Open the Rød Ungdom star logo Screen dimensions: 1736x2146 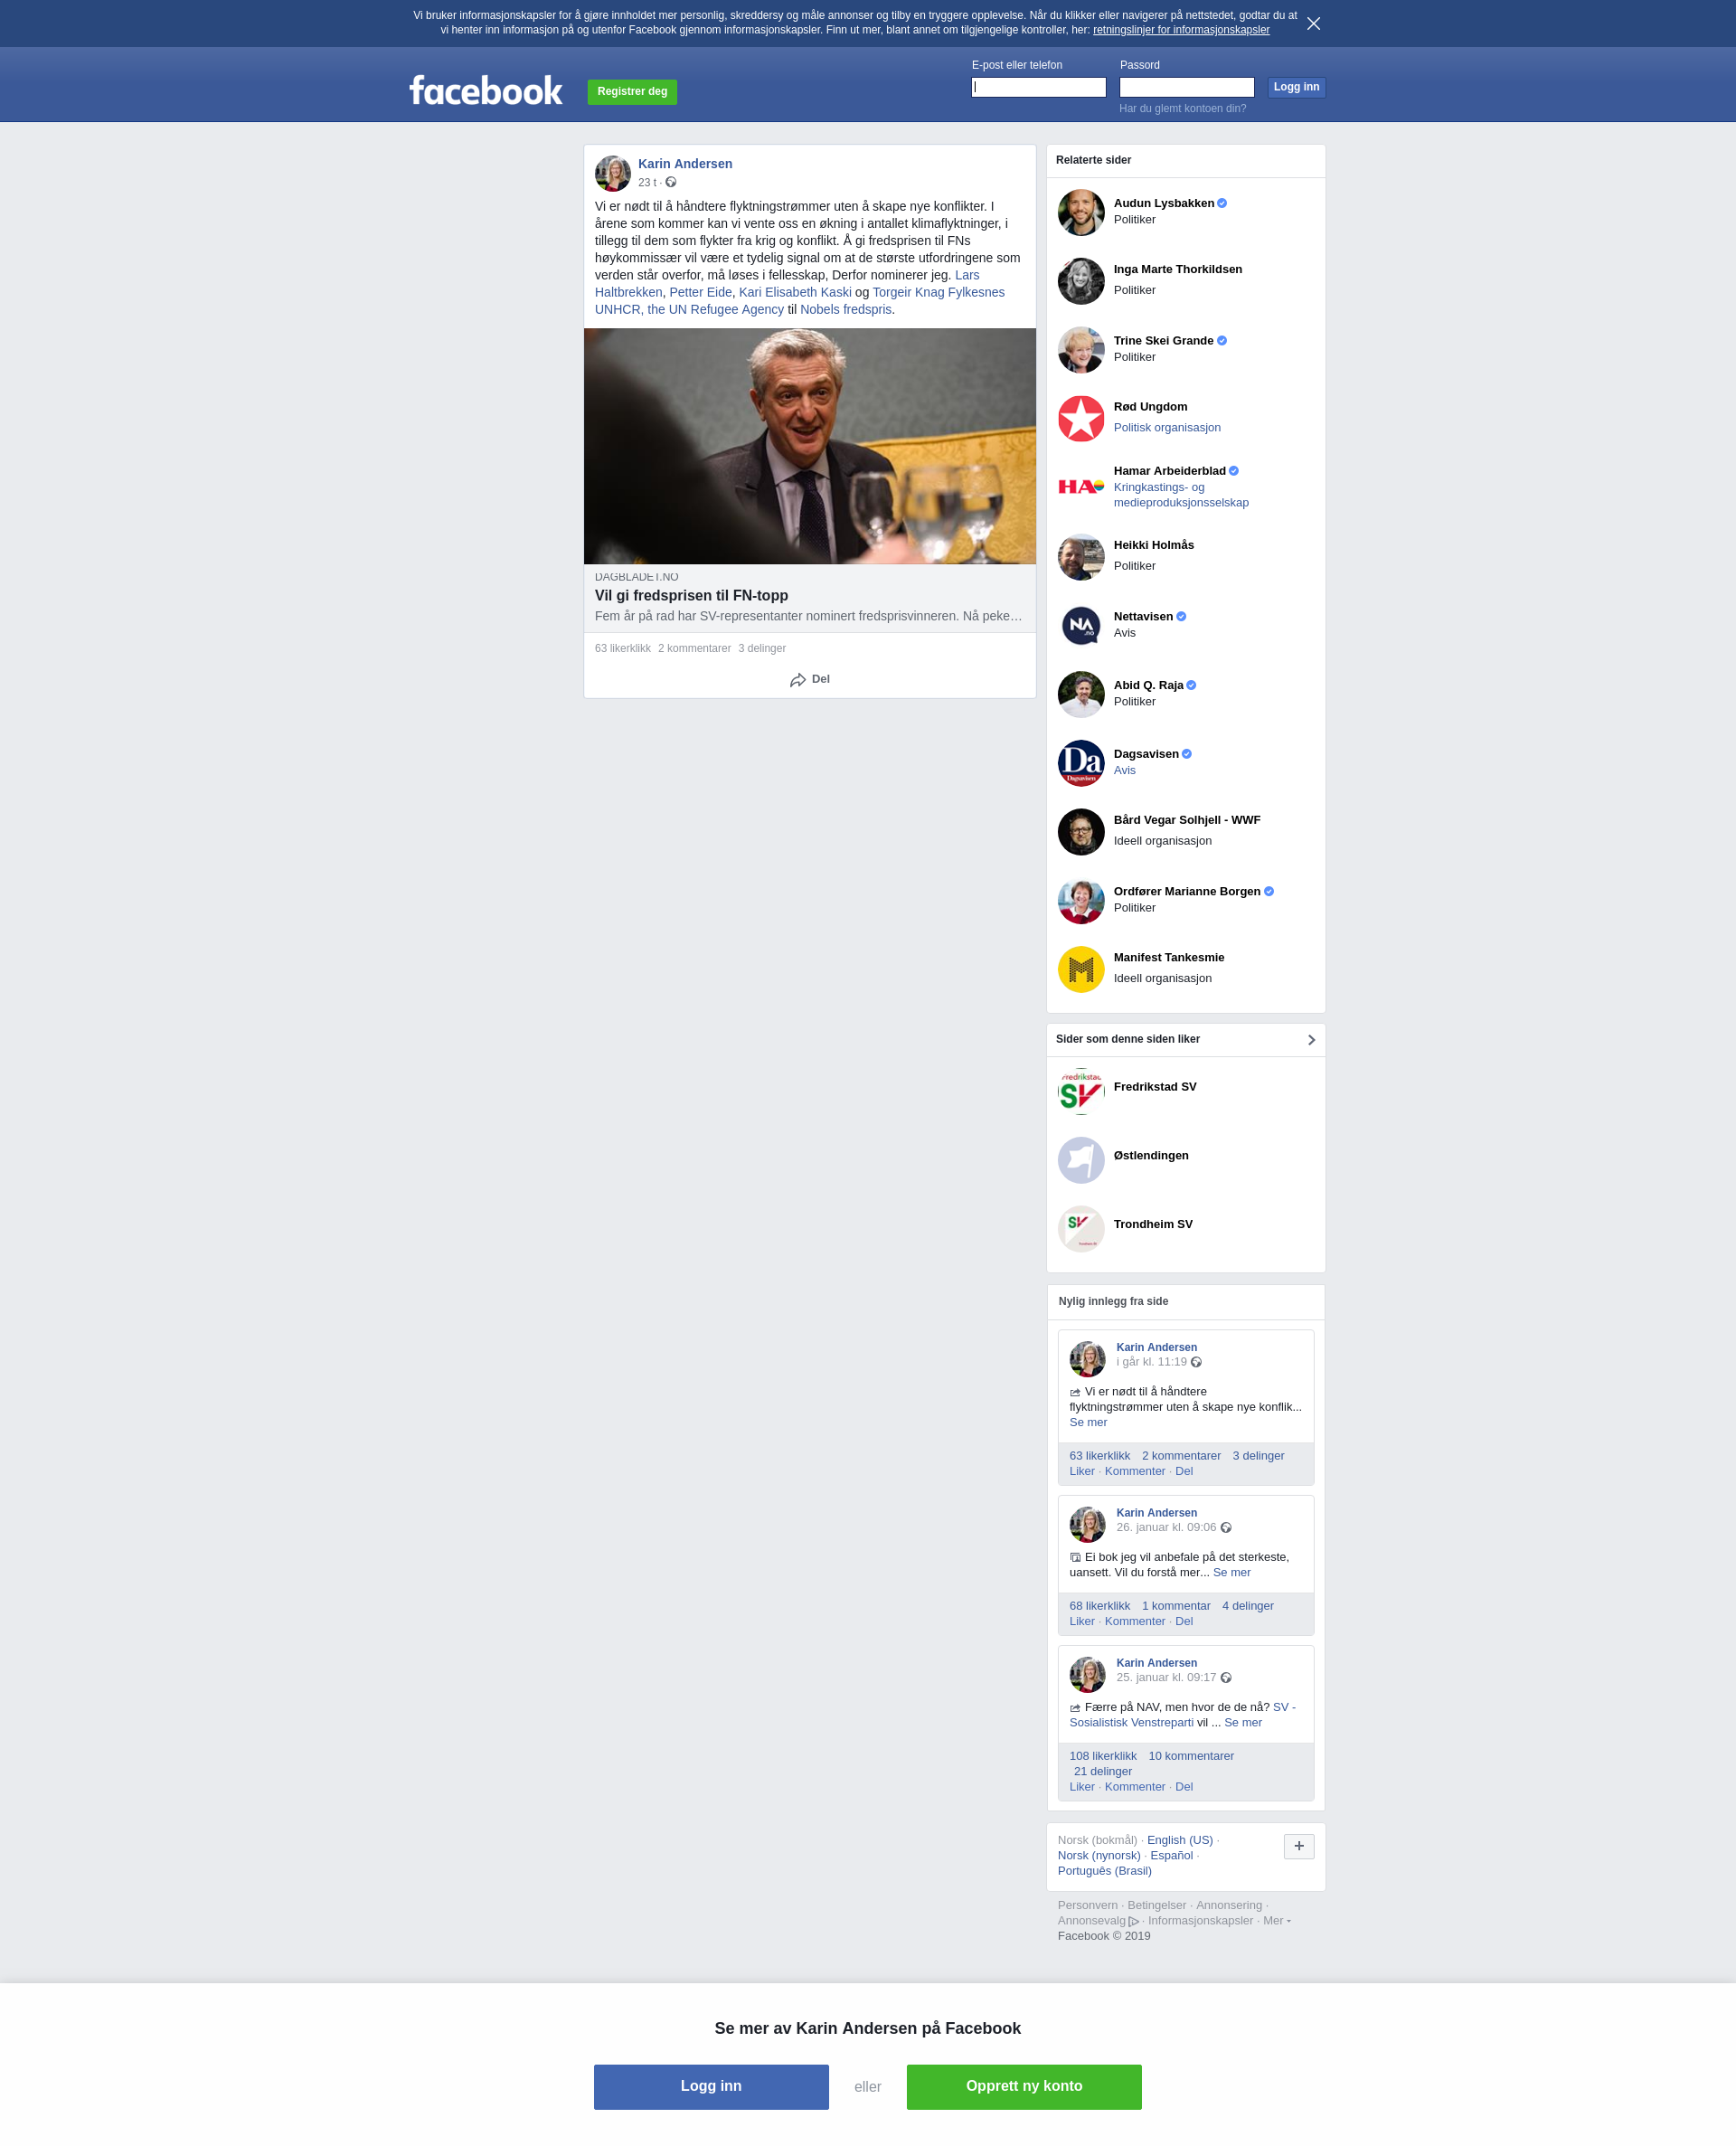pos(1081,418)
